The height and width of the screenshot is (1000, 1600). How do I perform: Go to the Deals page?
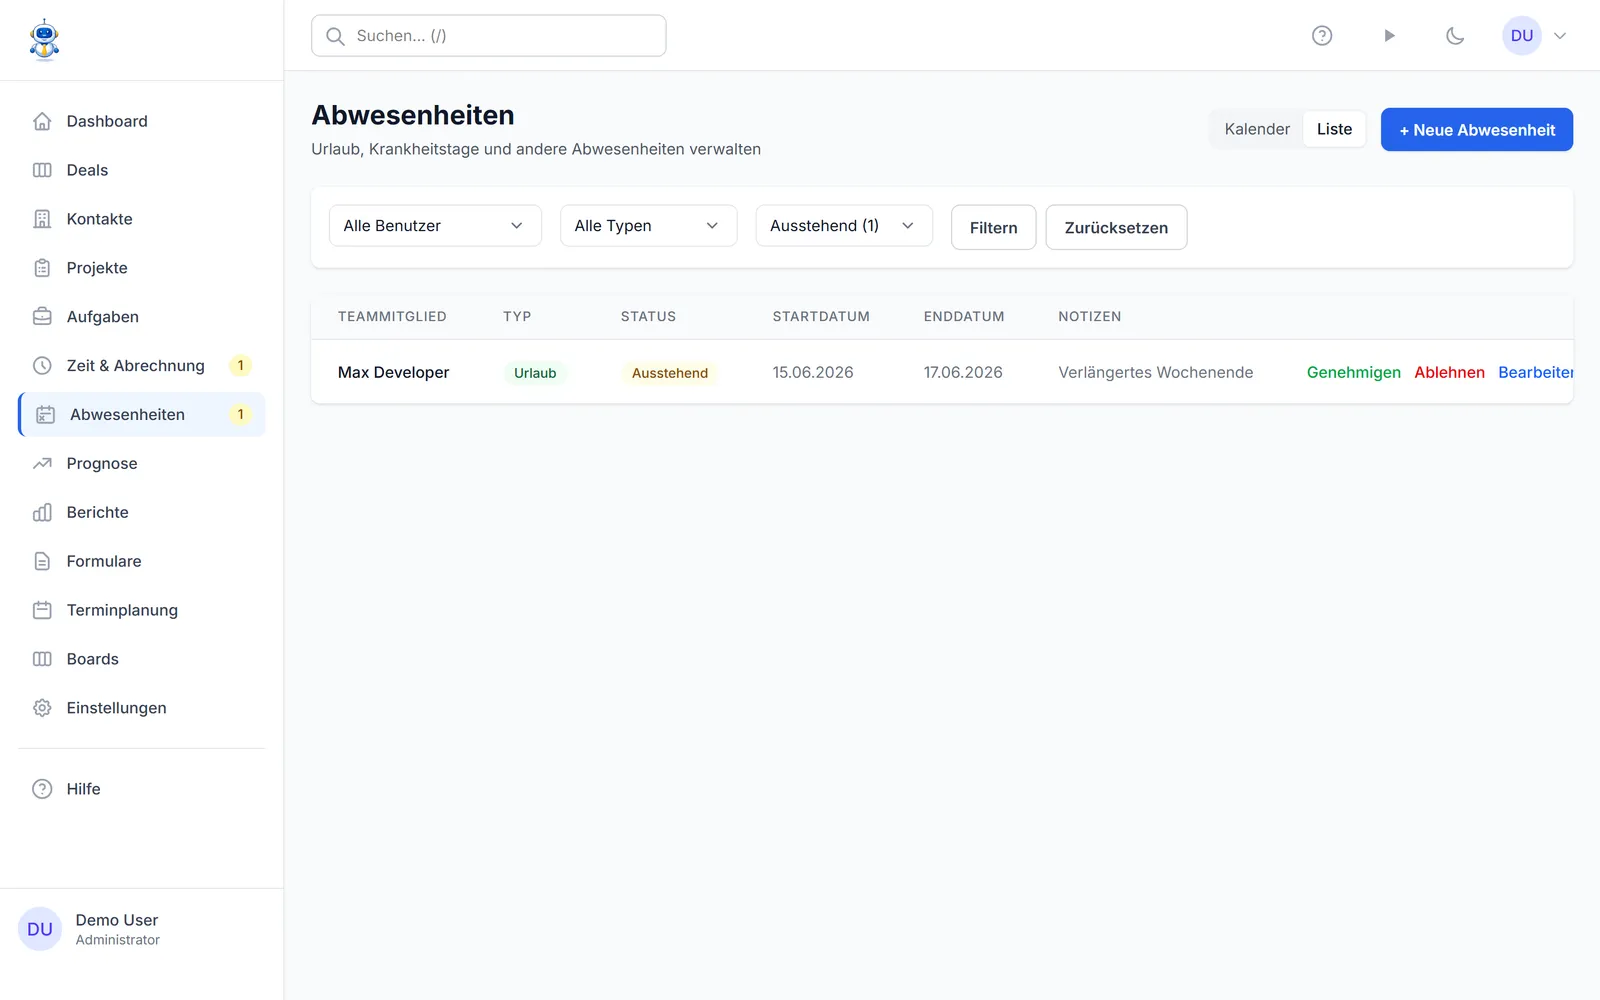[142, 170]
